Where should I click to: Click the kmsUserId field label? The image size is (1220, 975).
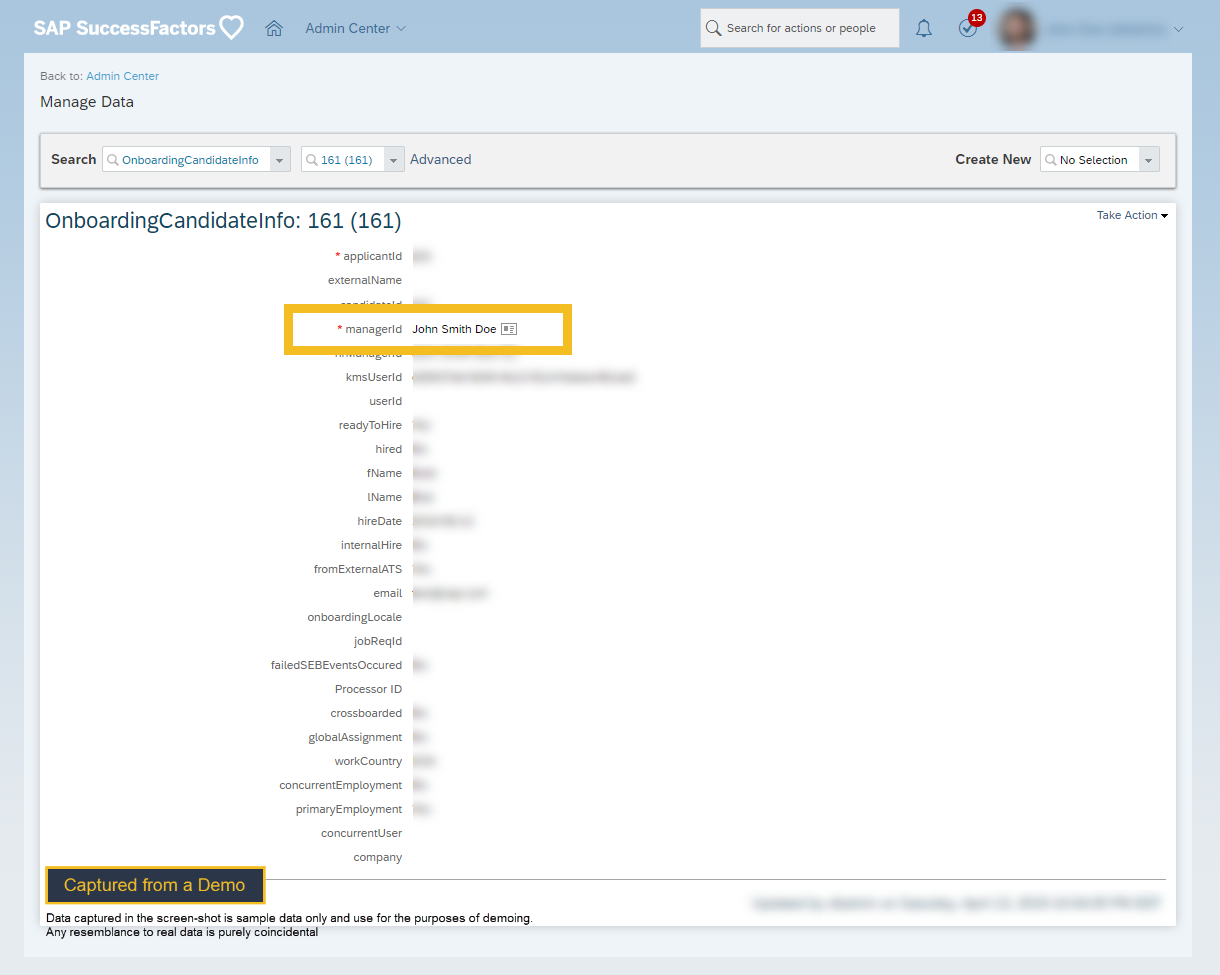374,377
